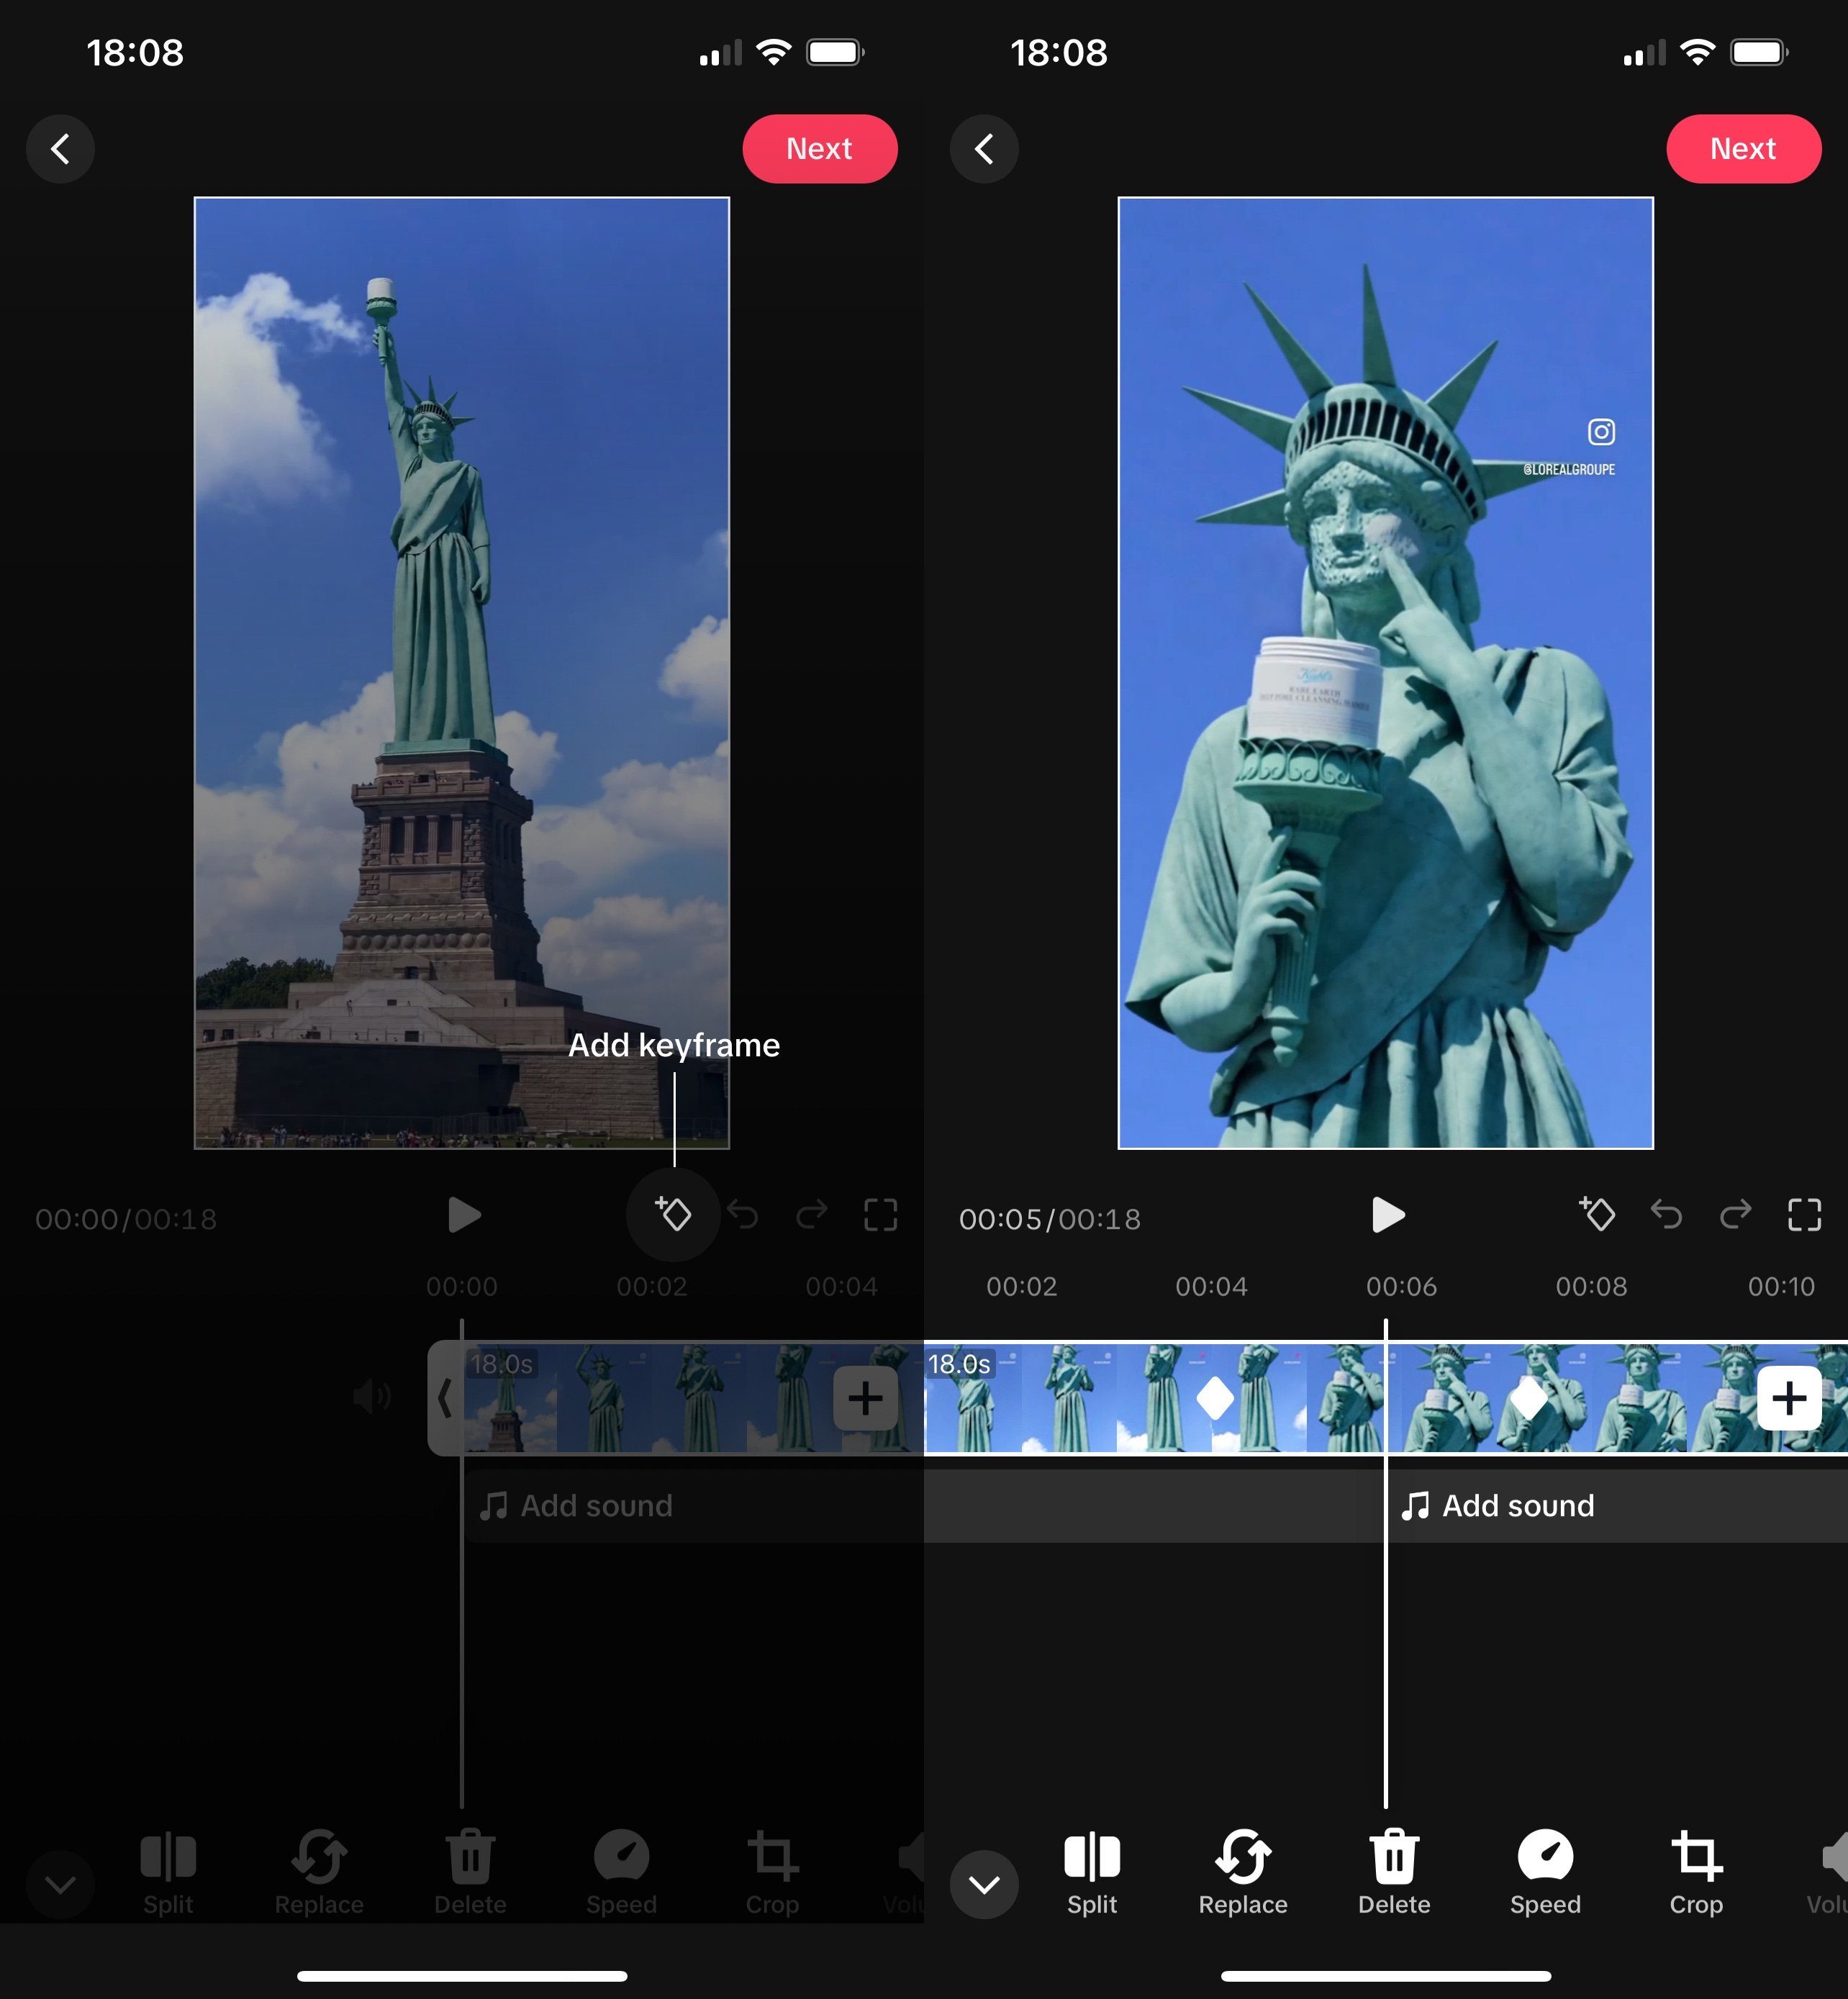The image size is (1848, 1999).
Task: Open Speed settings in right screen
Action: click(1545, 1873)
